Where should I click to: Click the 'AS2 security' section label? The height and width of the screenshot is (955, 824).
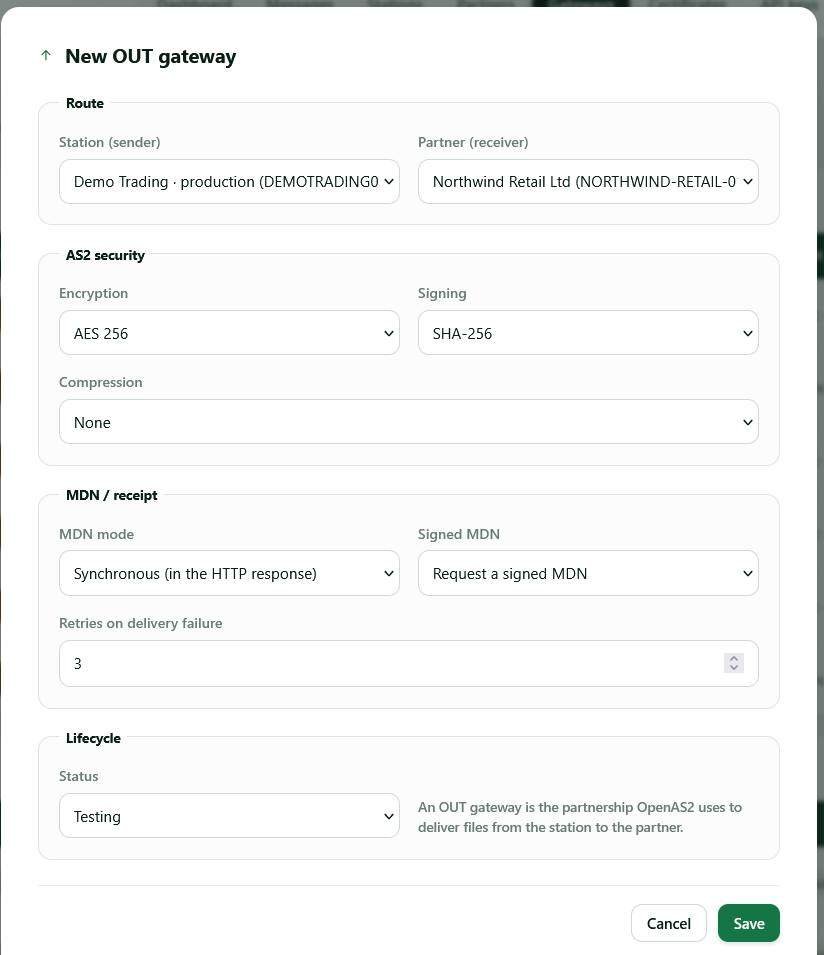point(105,255)
